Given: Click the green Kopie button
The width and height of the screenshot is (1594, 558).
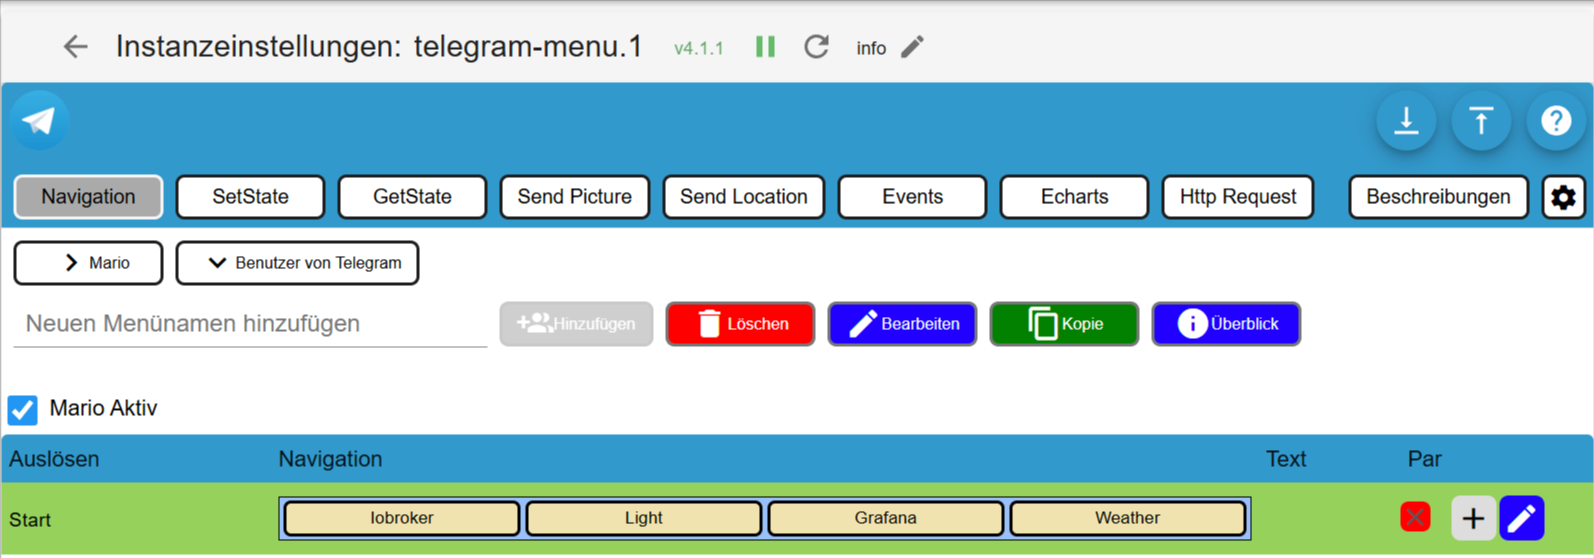Looking at the screenshot, I should 1064,324.
